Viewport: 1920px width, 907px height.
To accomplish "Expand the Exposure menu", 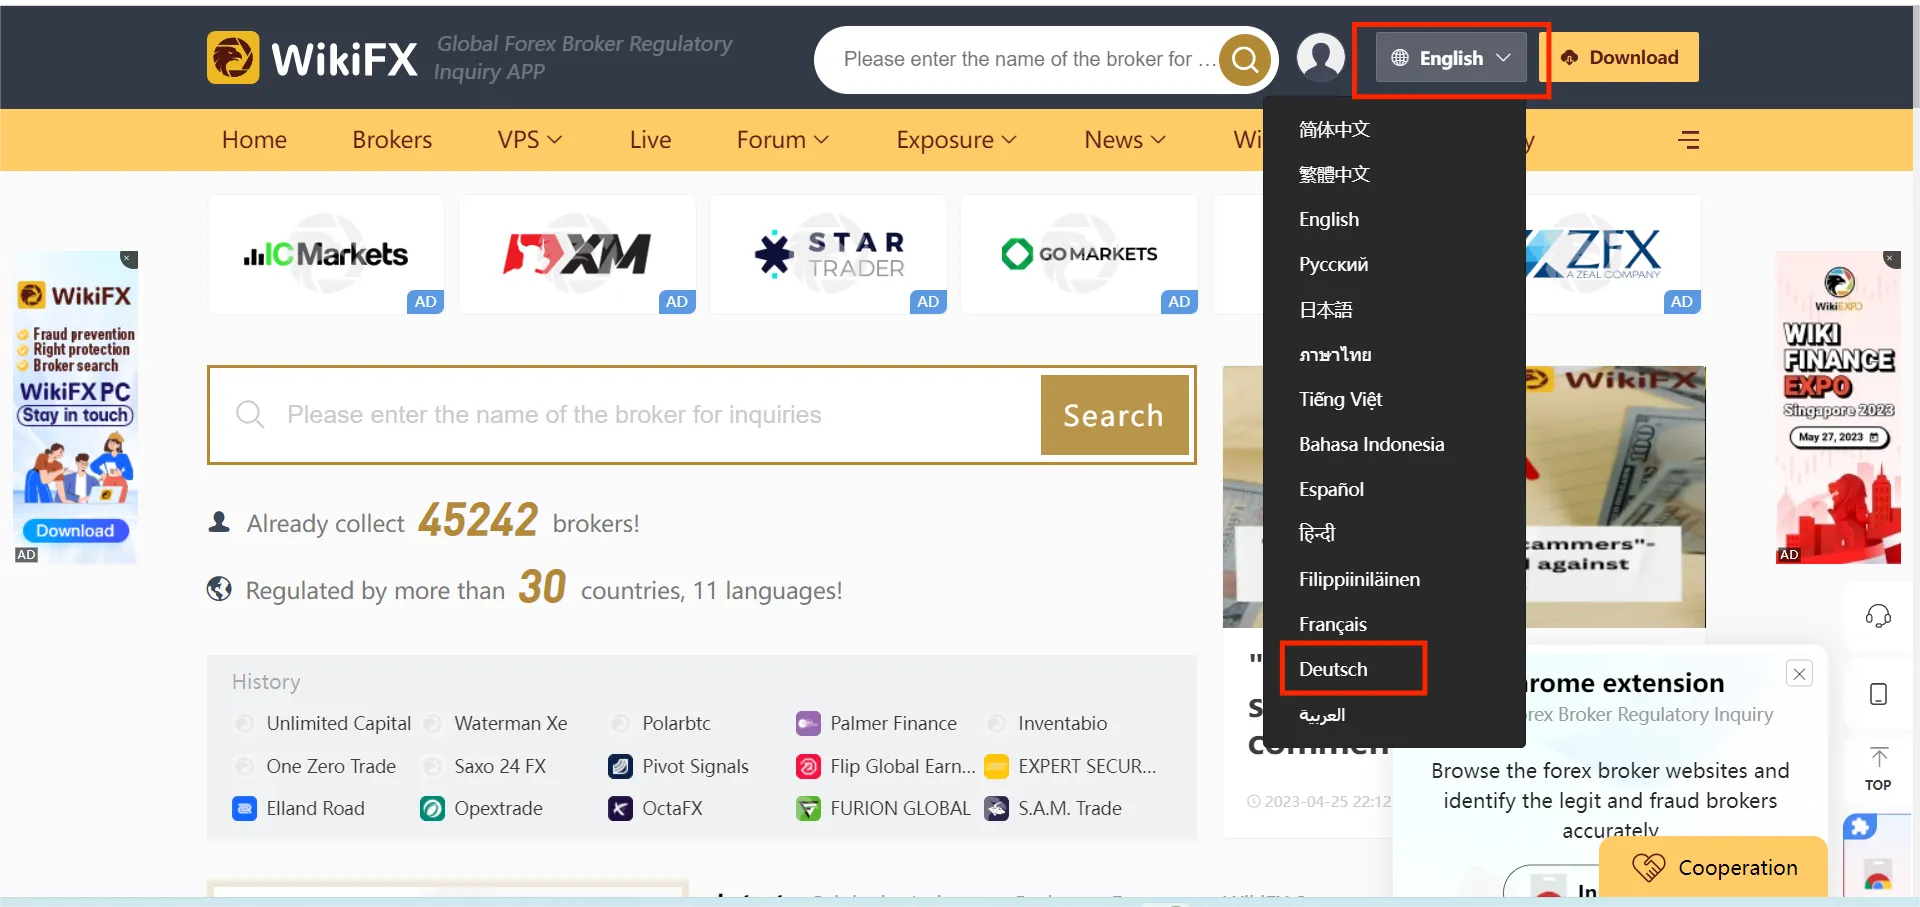I will [956, 140].
